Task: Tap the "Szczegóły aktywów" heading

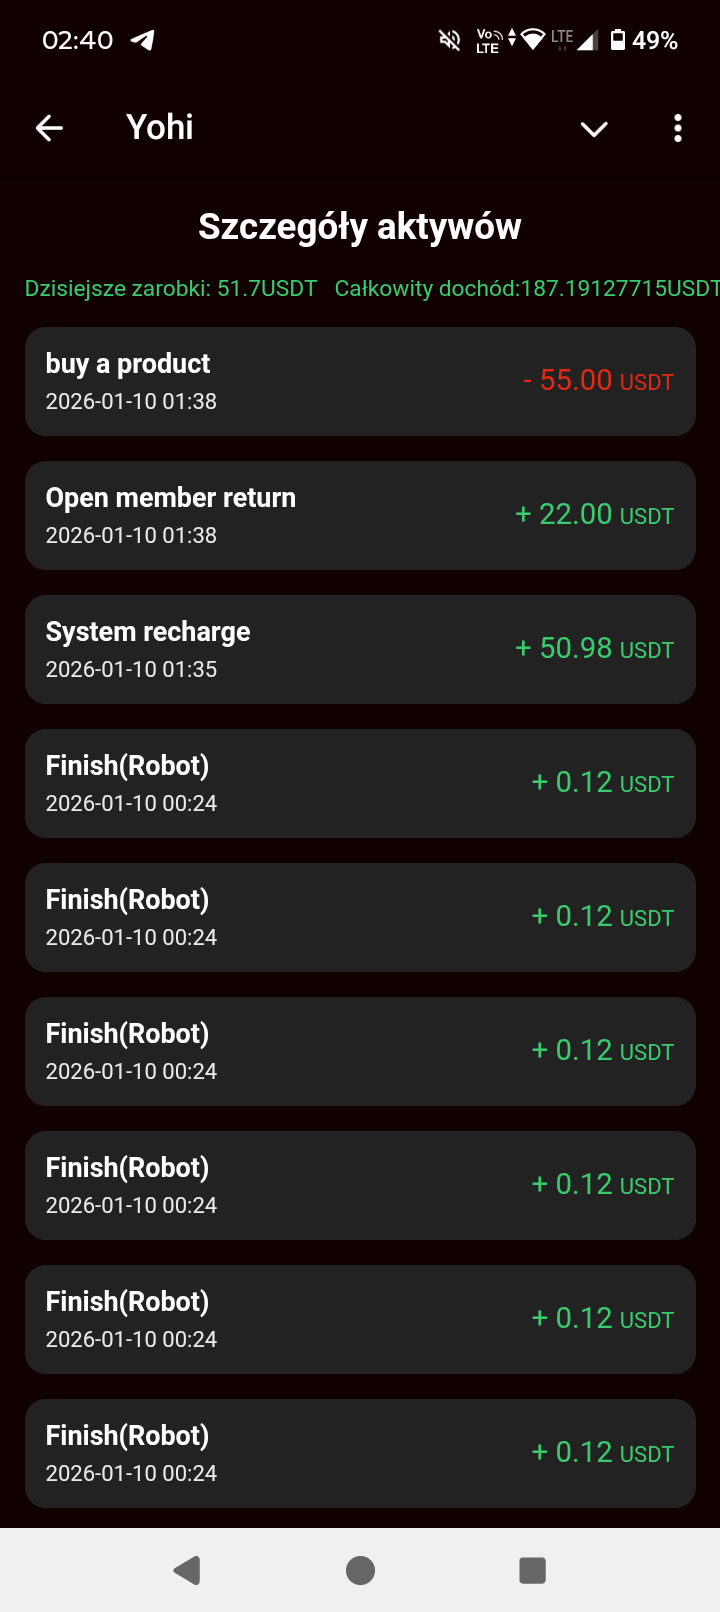Action: (360, 227)
